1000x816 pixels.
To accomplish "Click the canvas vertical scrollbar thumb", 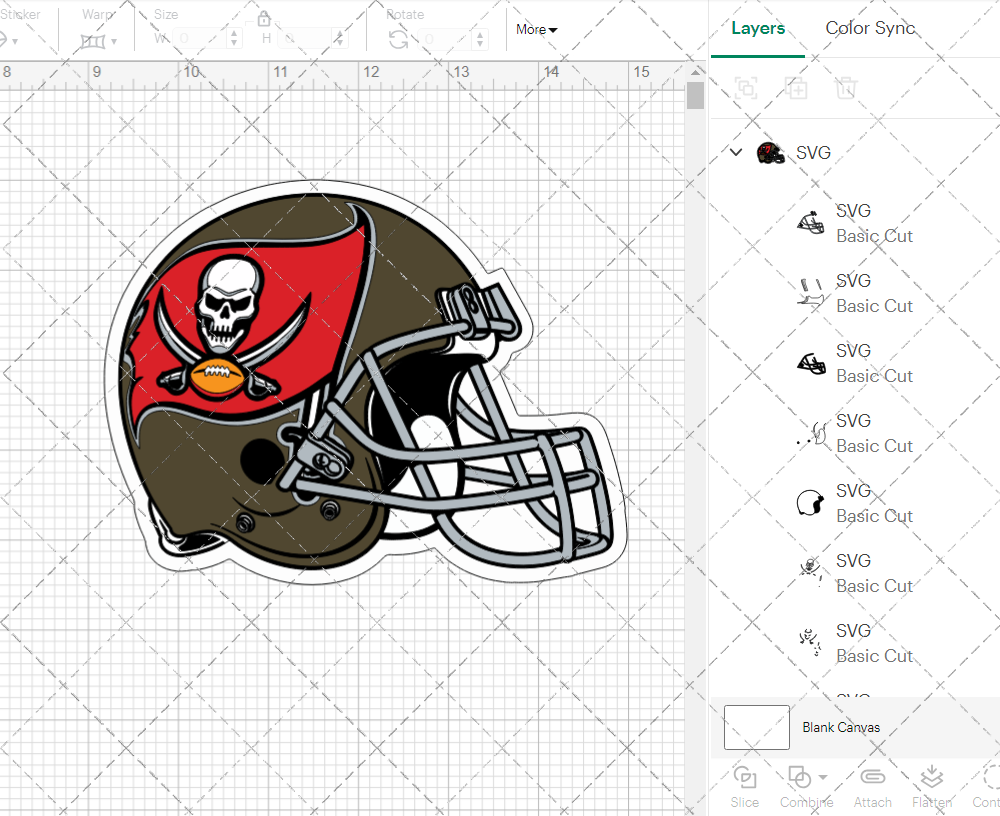I will (x=695, y=95).
